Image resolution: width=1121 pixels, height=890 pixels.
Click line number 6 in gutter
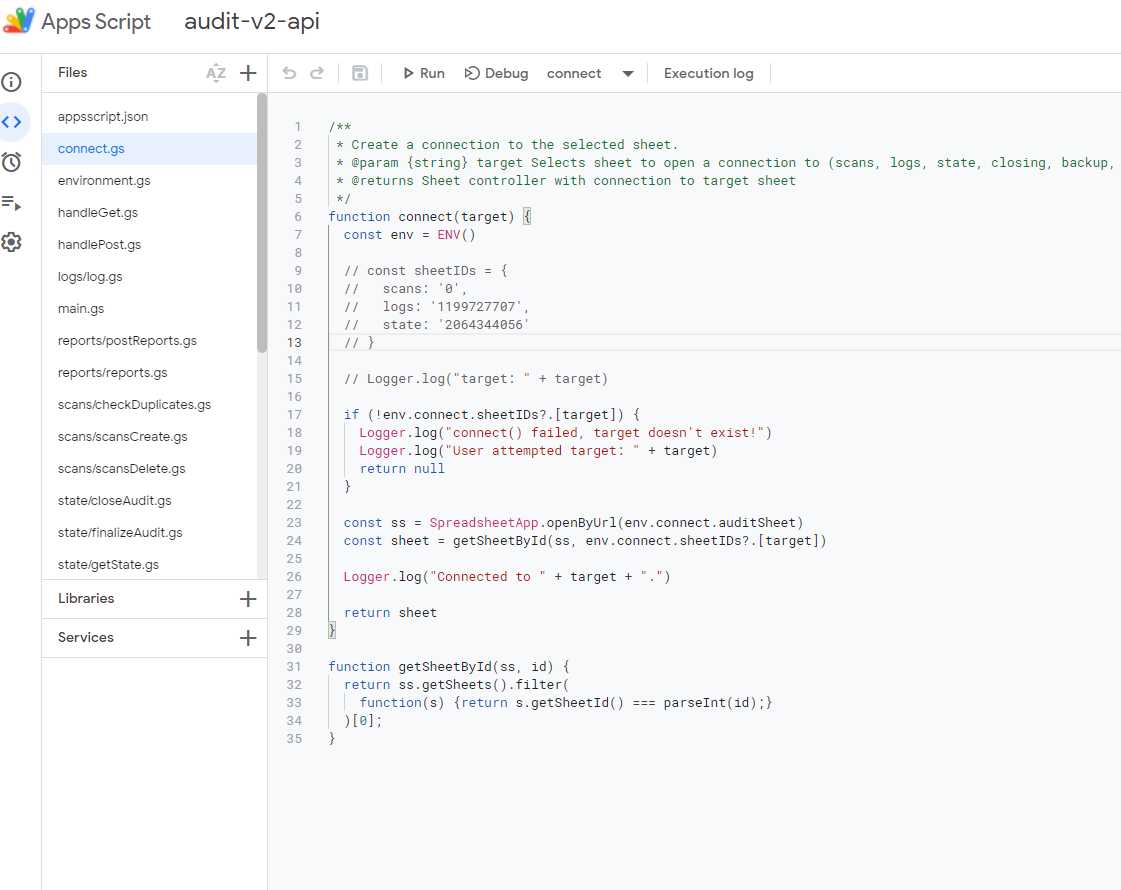297,217
